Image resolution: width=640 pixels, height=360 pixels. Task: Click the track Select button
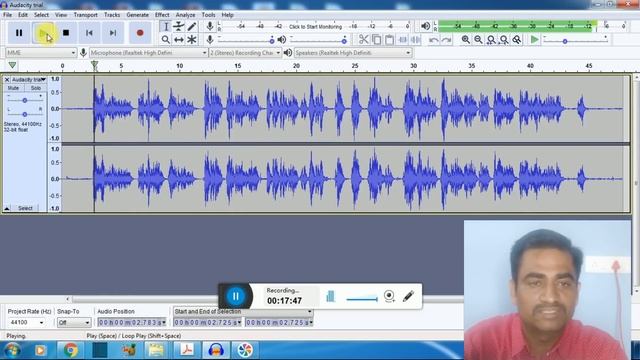click(x=25, y=208)
